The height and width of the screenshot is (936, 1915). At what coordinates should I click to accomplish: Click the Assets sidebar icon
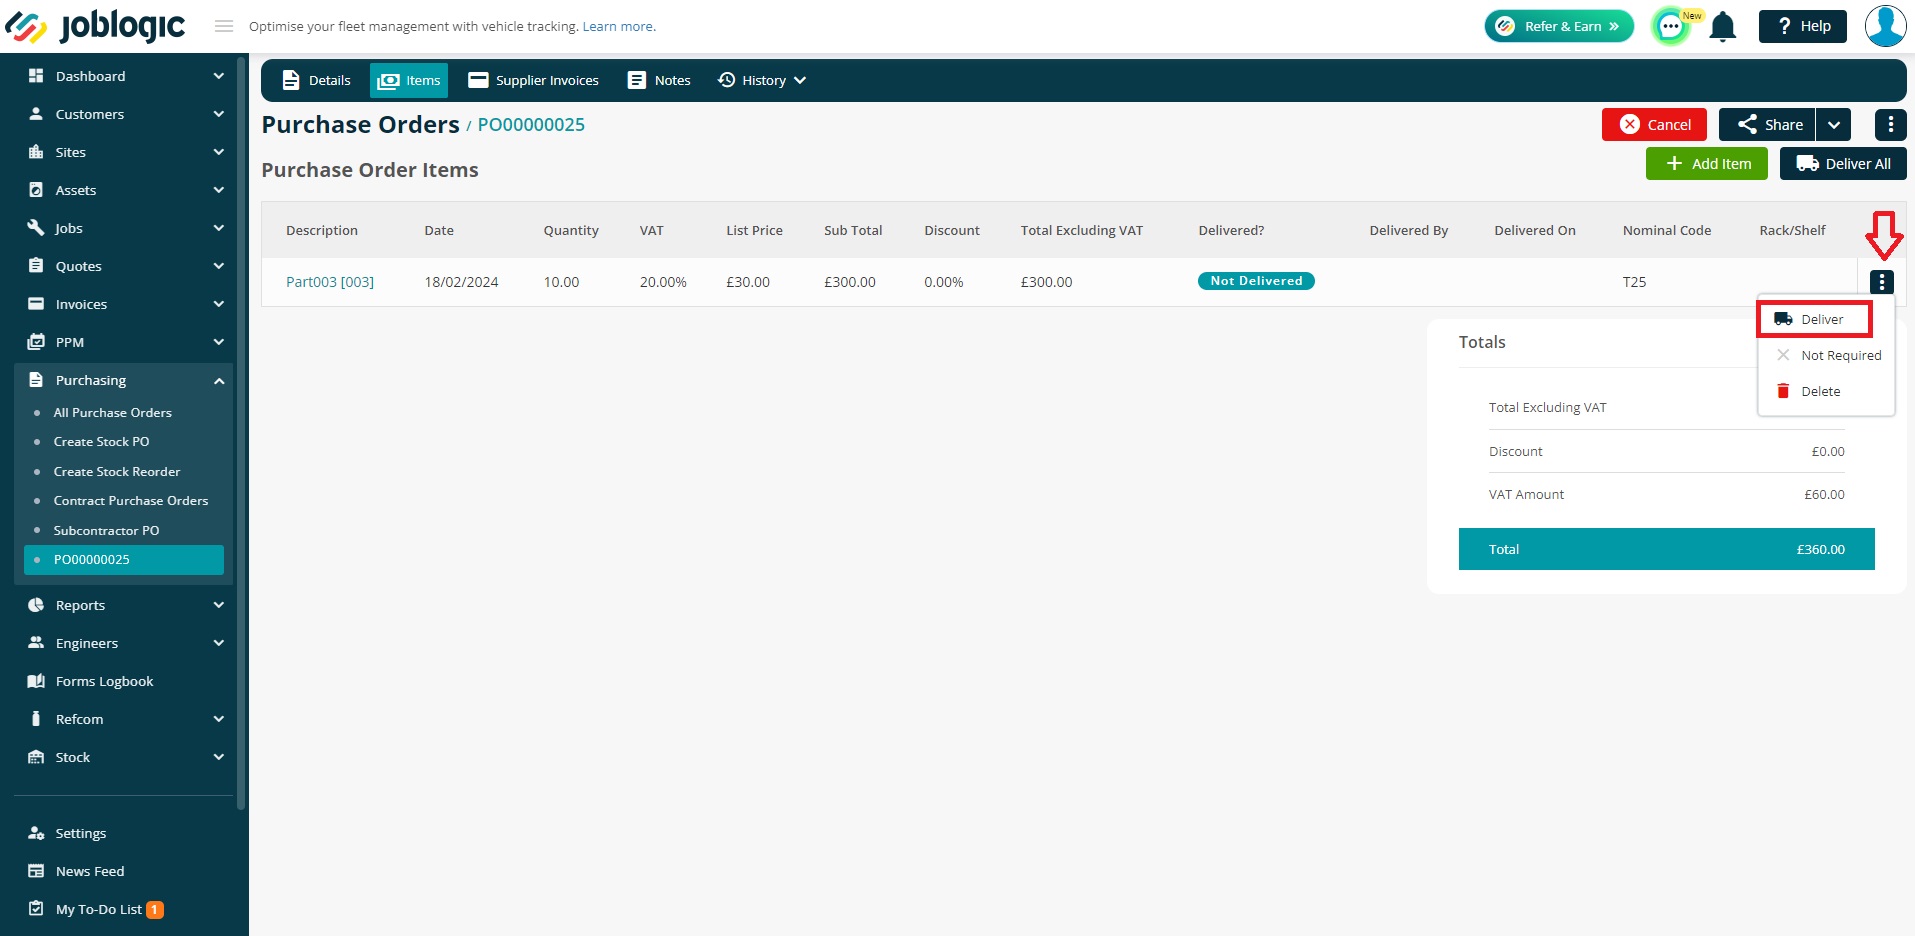[x=36, y=190]
